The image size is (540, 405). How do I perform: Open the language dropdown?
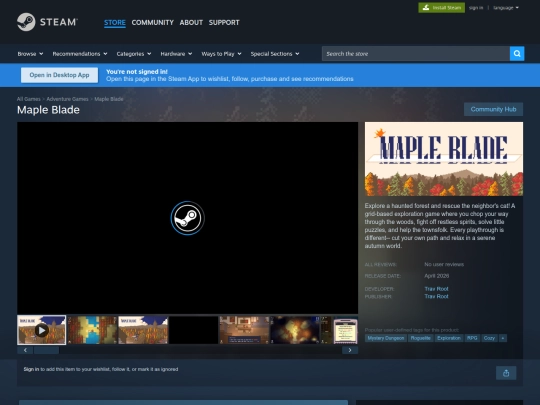point(506,8)
